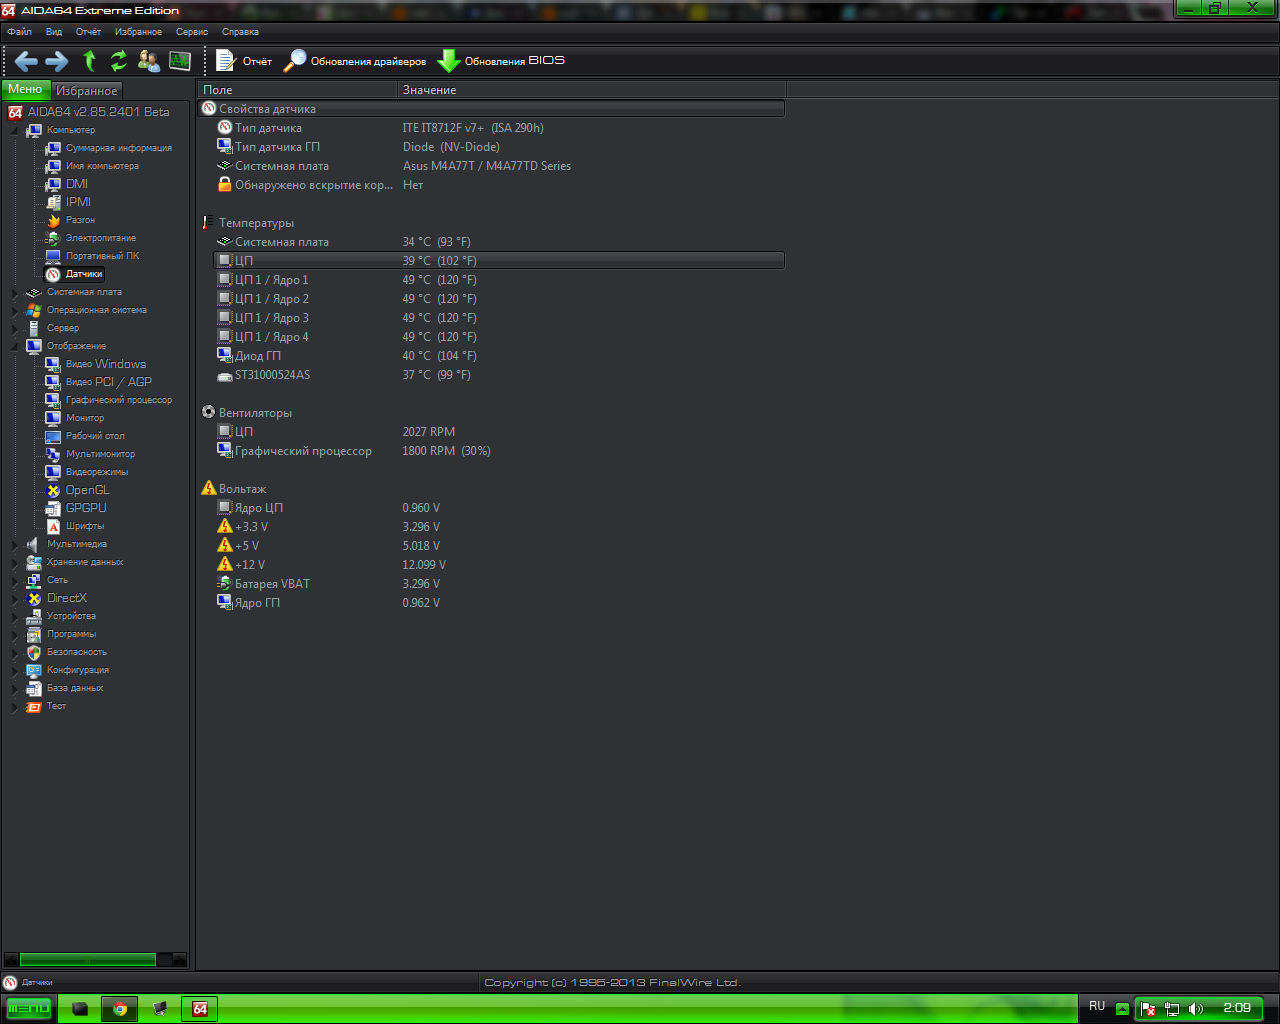Viewport: 1280px width, 1024px height.
Task: Click the Безопасность shield icon in the tree
Action: pos(34,652)
